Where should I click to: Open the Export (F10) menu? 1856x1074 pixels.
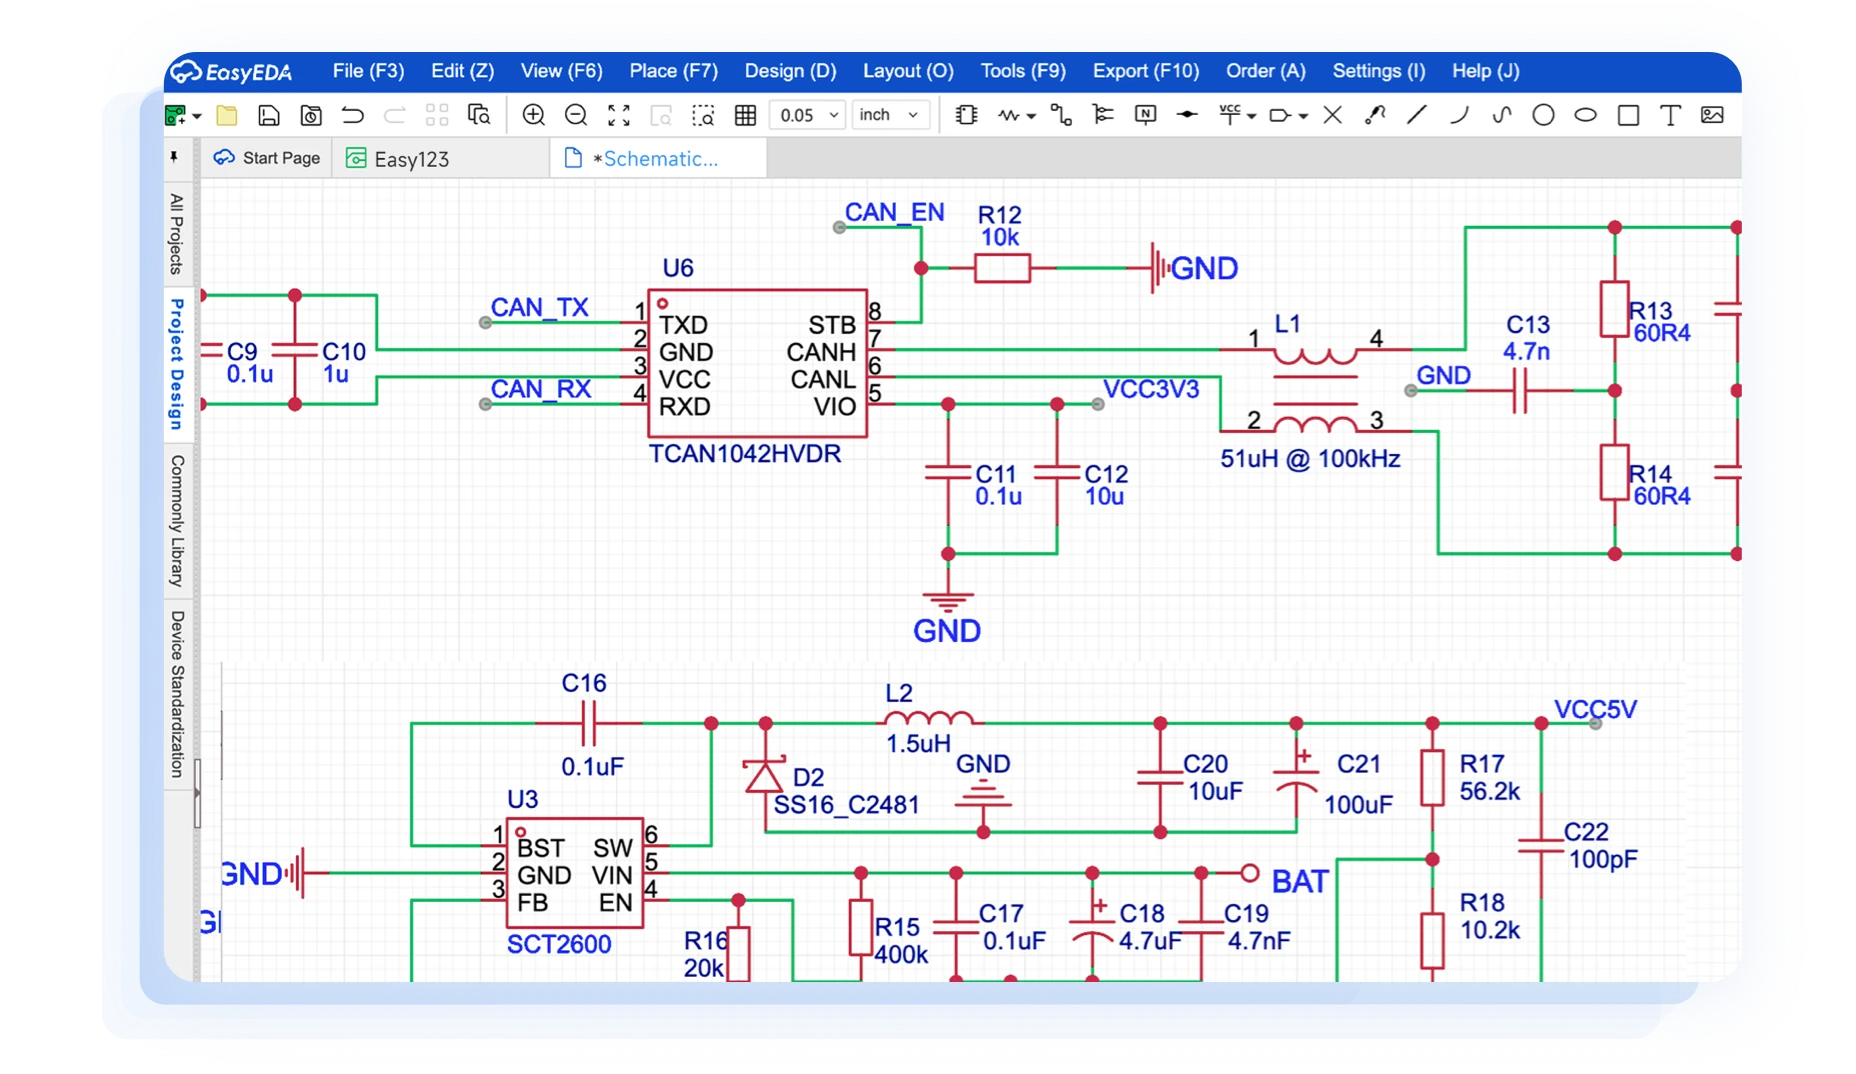(1145, 71)
